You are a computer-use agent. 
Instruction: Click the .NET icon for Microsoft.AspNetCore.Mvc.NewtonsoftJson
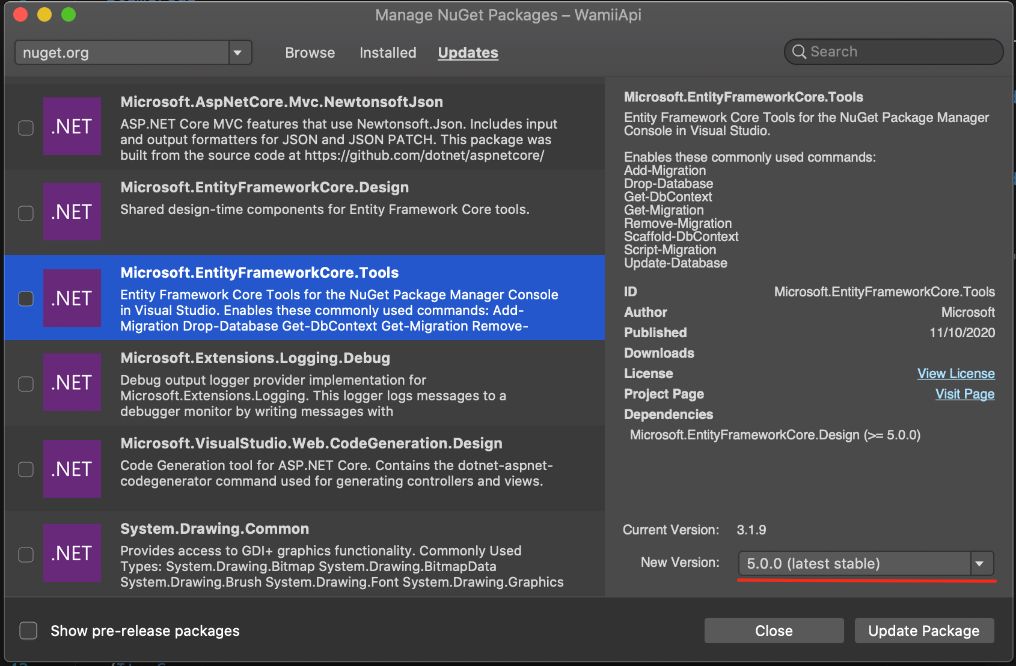72,127
